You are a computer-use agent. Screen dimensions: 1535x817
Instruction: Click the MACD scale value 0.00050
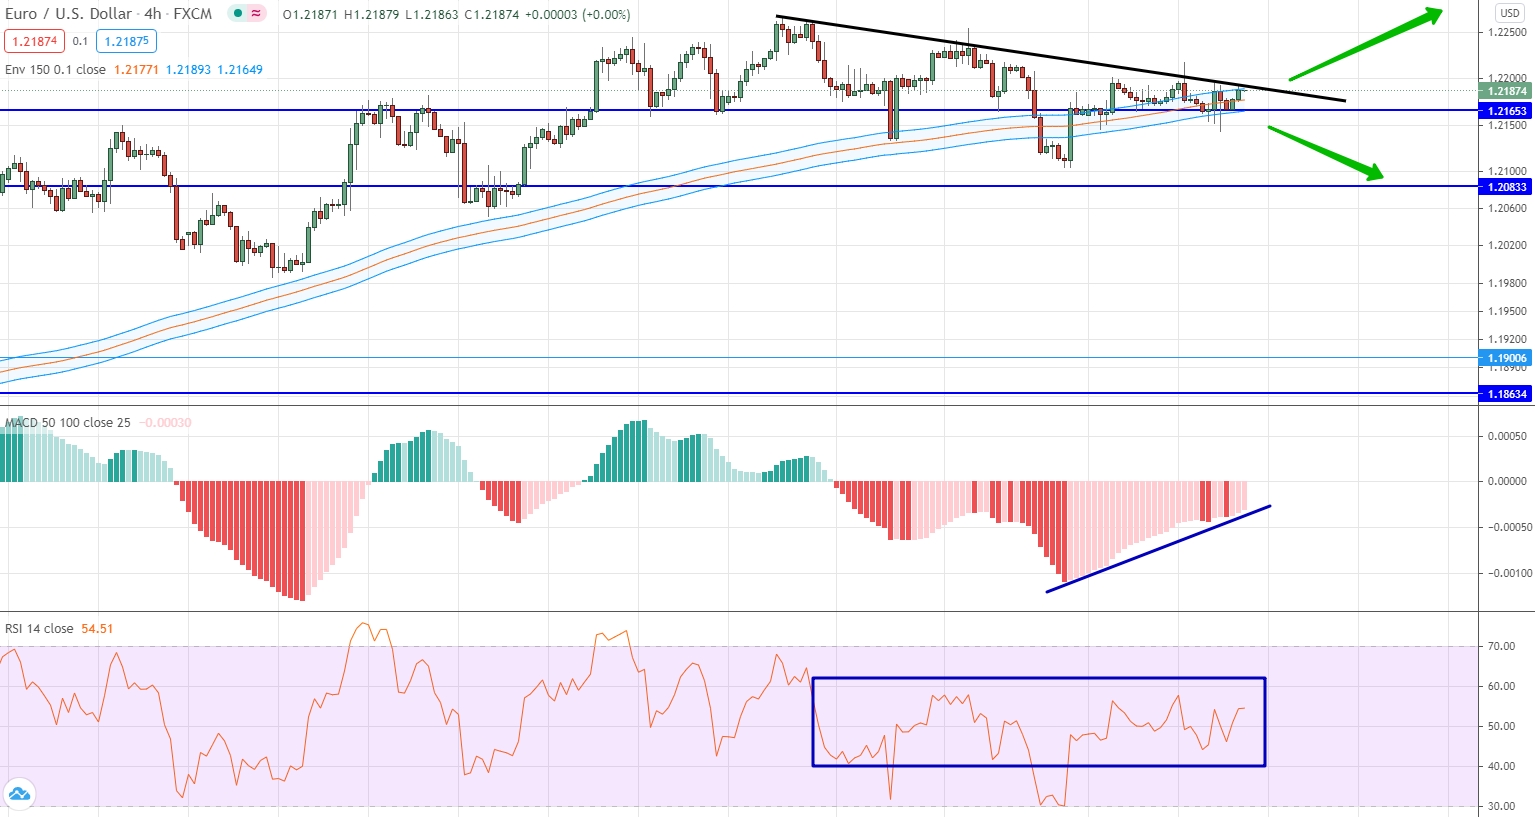point(1507,436)
